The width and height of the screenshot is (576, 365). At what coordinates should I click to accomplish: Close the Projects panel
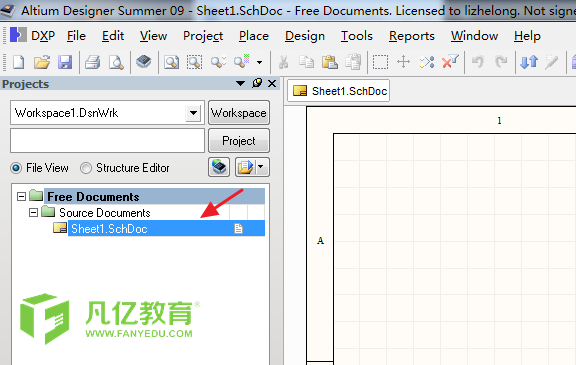point(272,84)
